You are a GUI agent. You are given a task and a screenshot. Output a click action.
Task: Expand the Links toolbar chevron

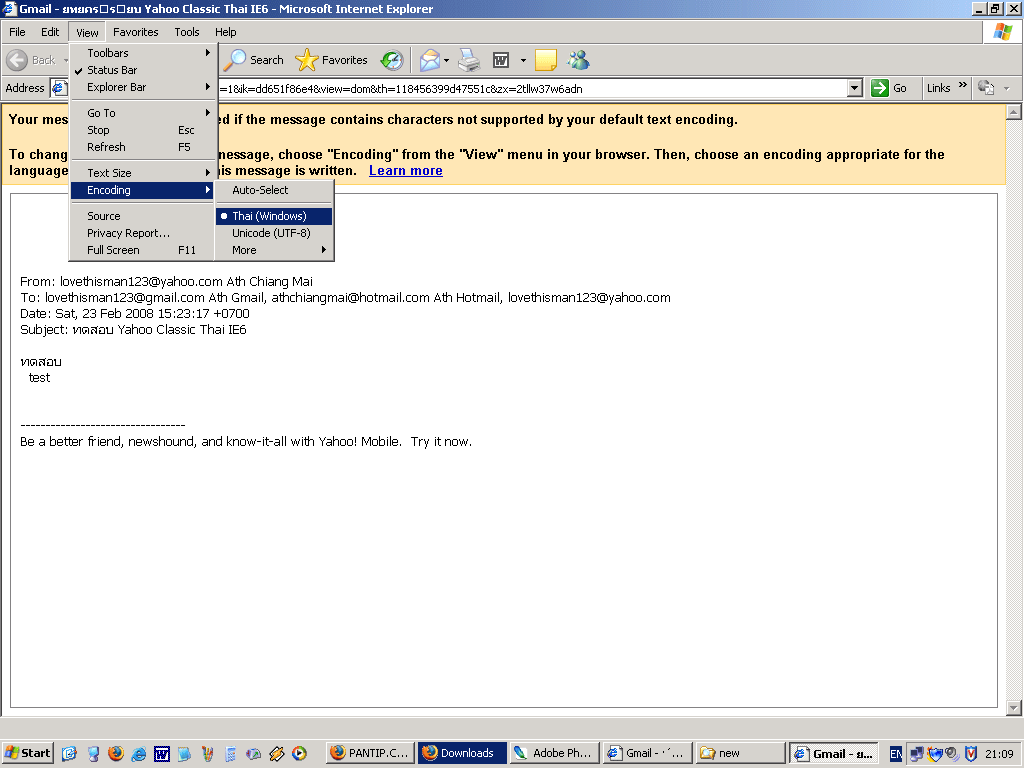click(x=963, y=86)
